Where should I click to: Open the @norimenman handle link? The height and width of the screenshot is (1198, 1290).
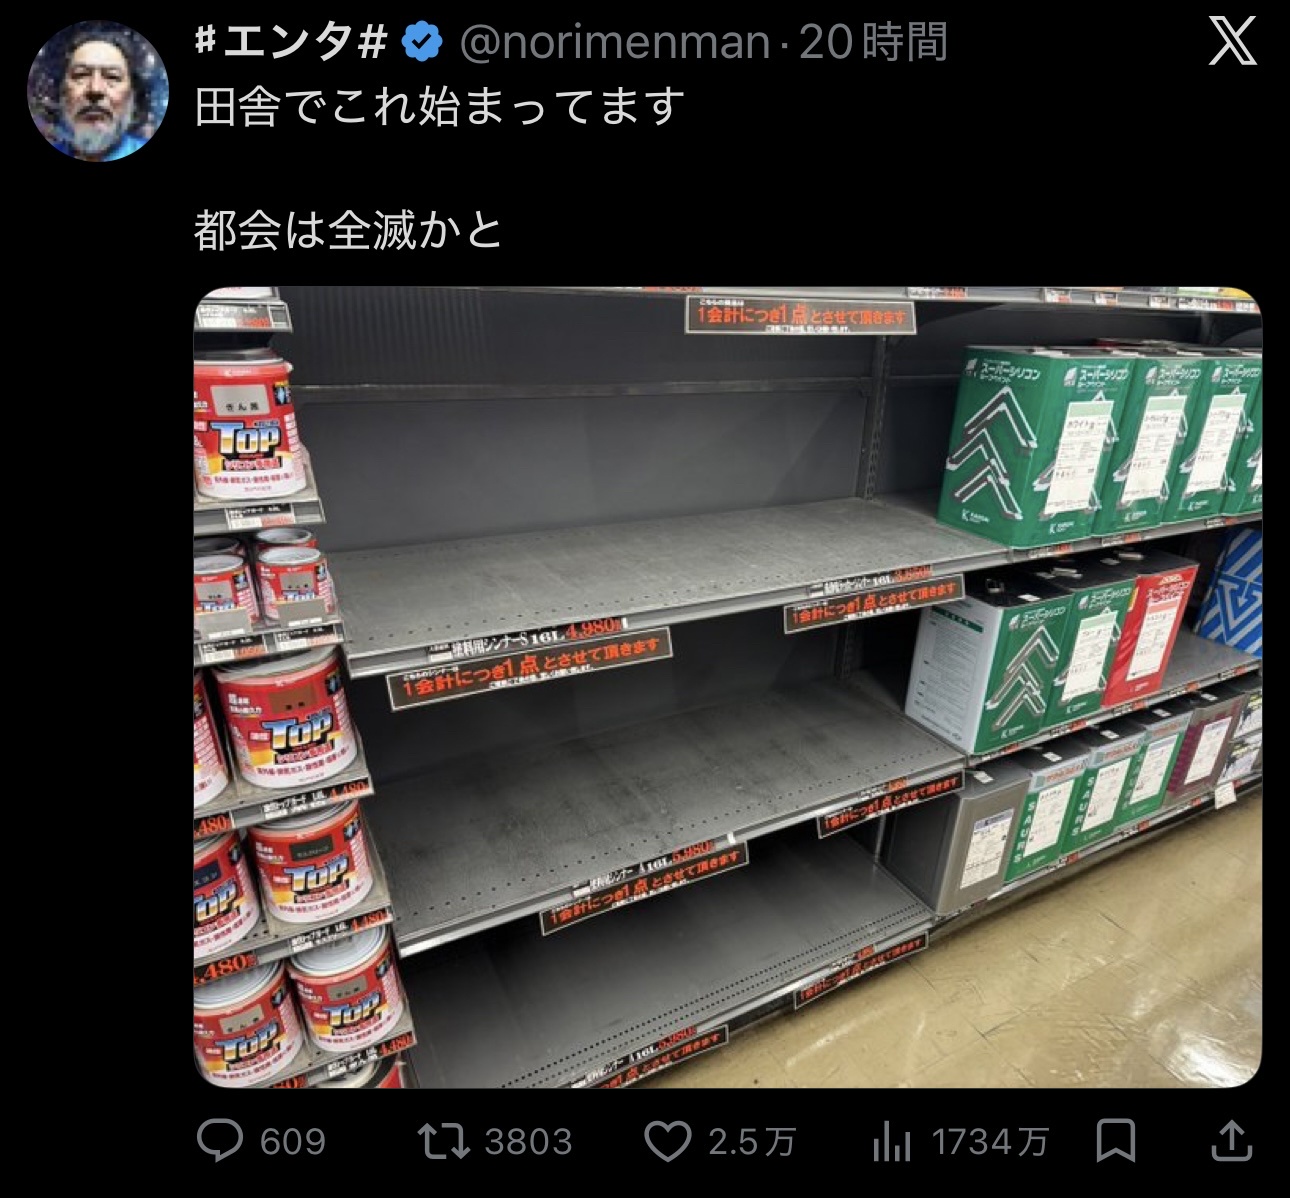click(x=615, y=42)
